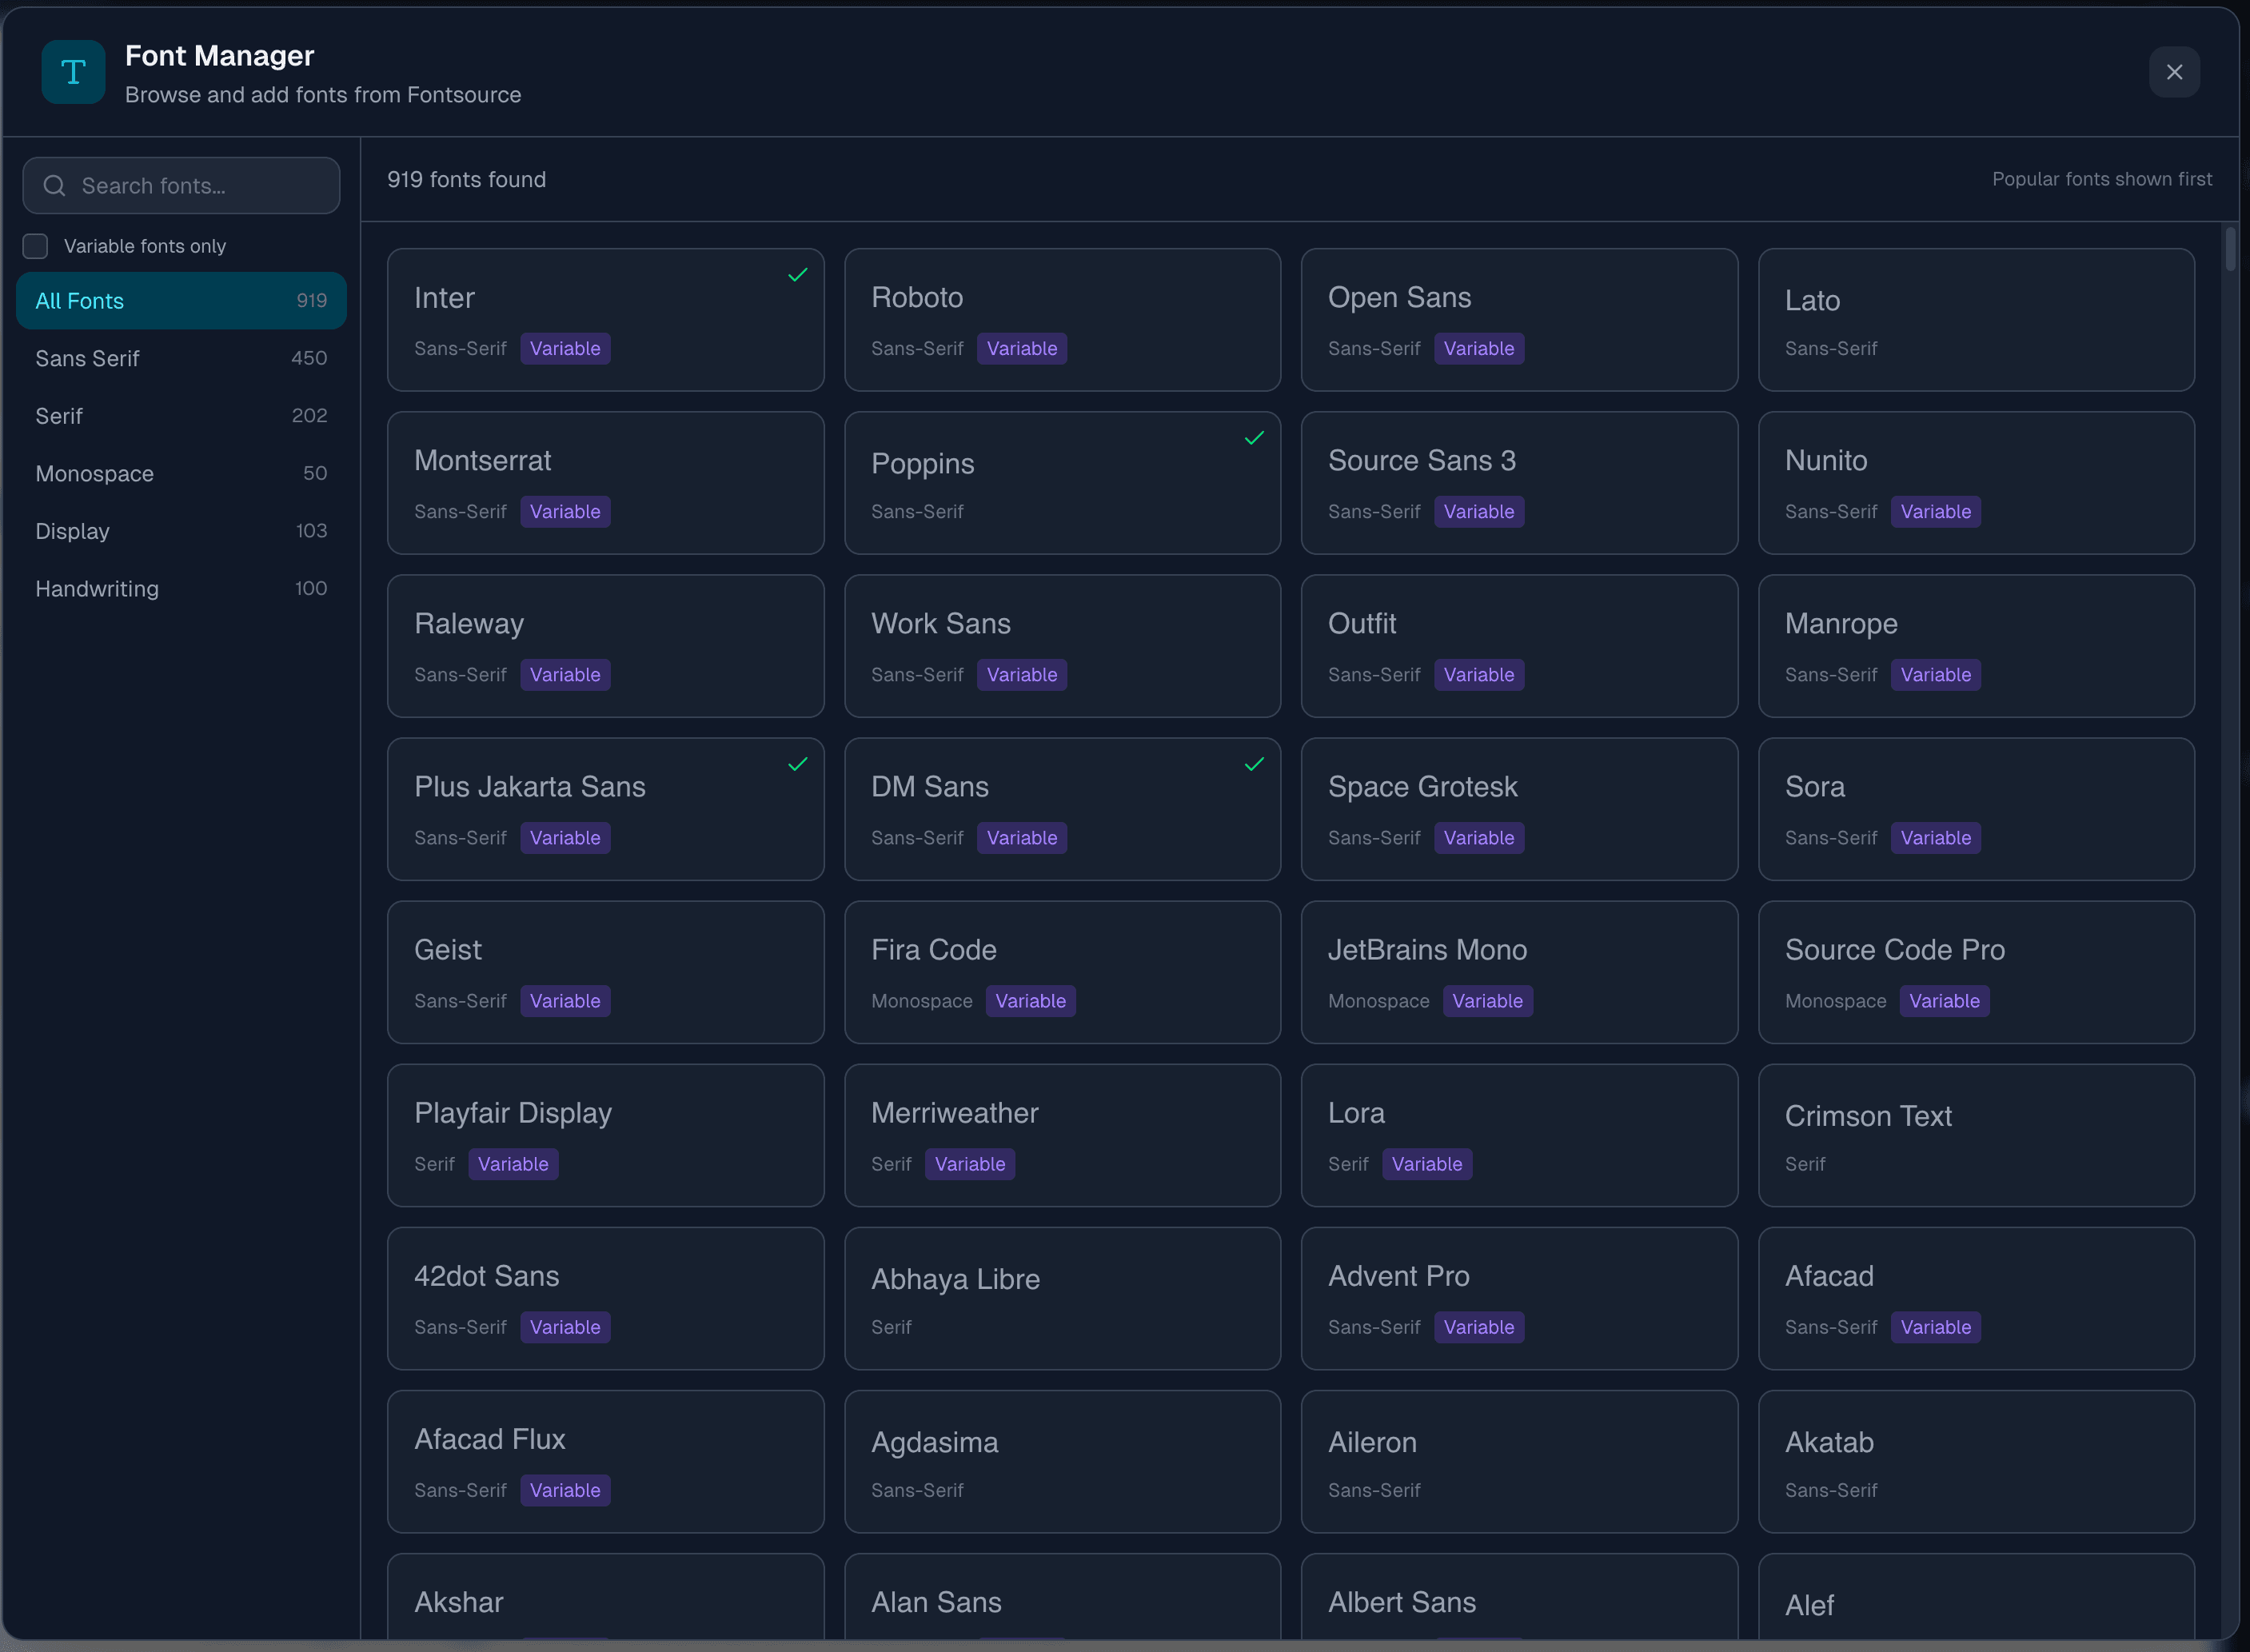Deselect Inter via its checkmark
This screenshot has height=1652, width=2250.
tap(797, 274)
